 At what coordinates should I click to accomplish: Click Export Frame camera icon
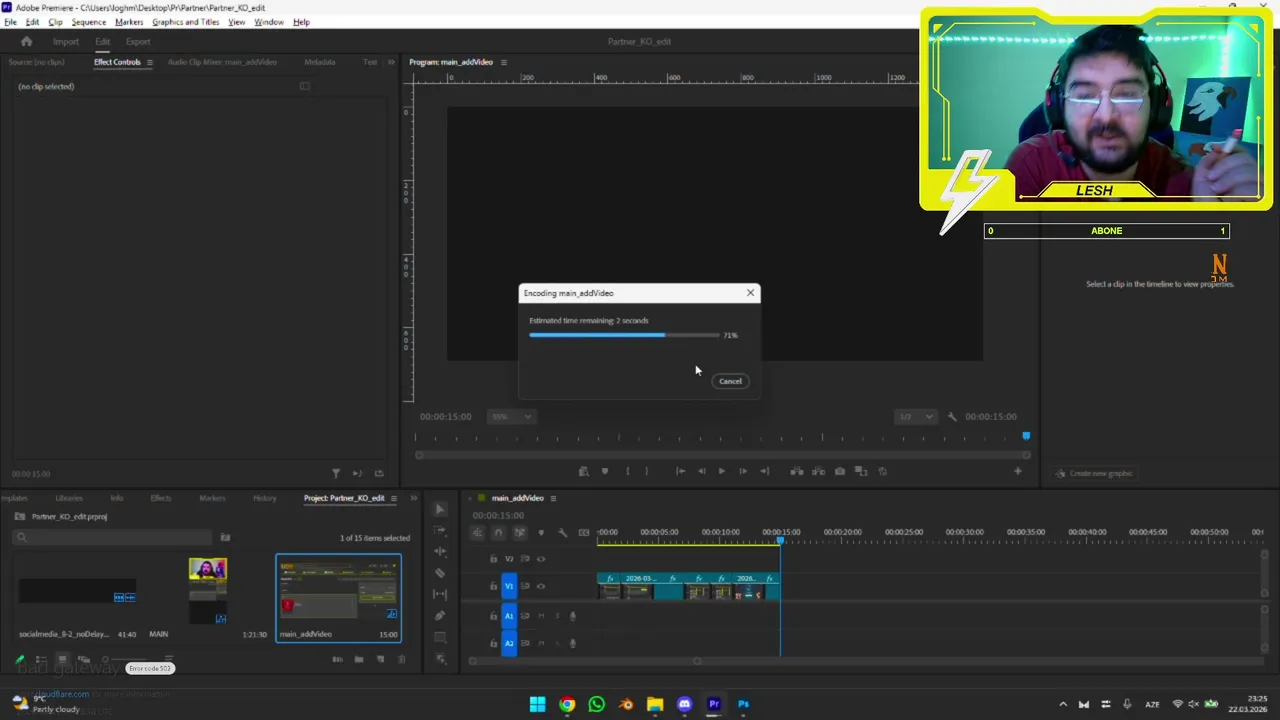click(x=840, y=471)
